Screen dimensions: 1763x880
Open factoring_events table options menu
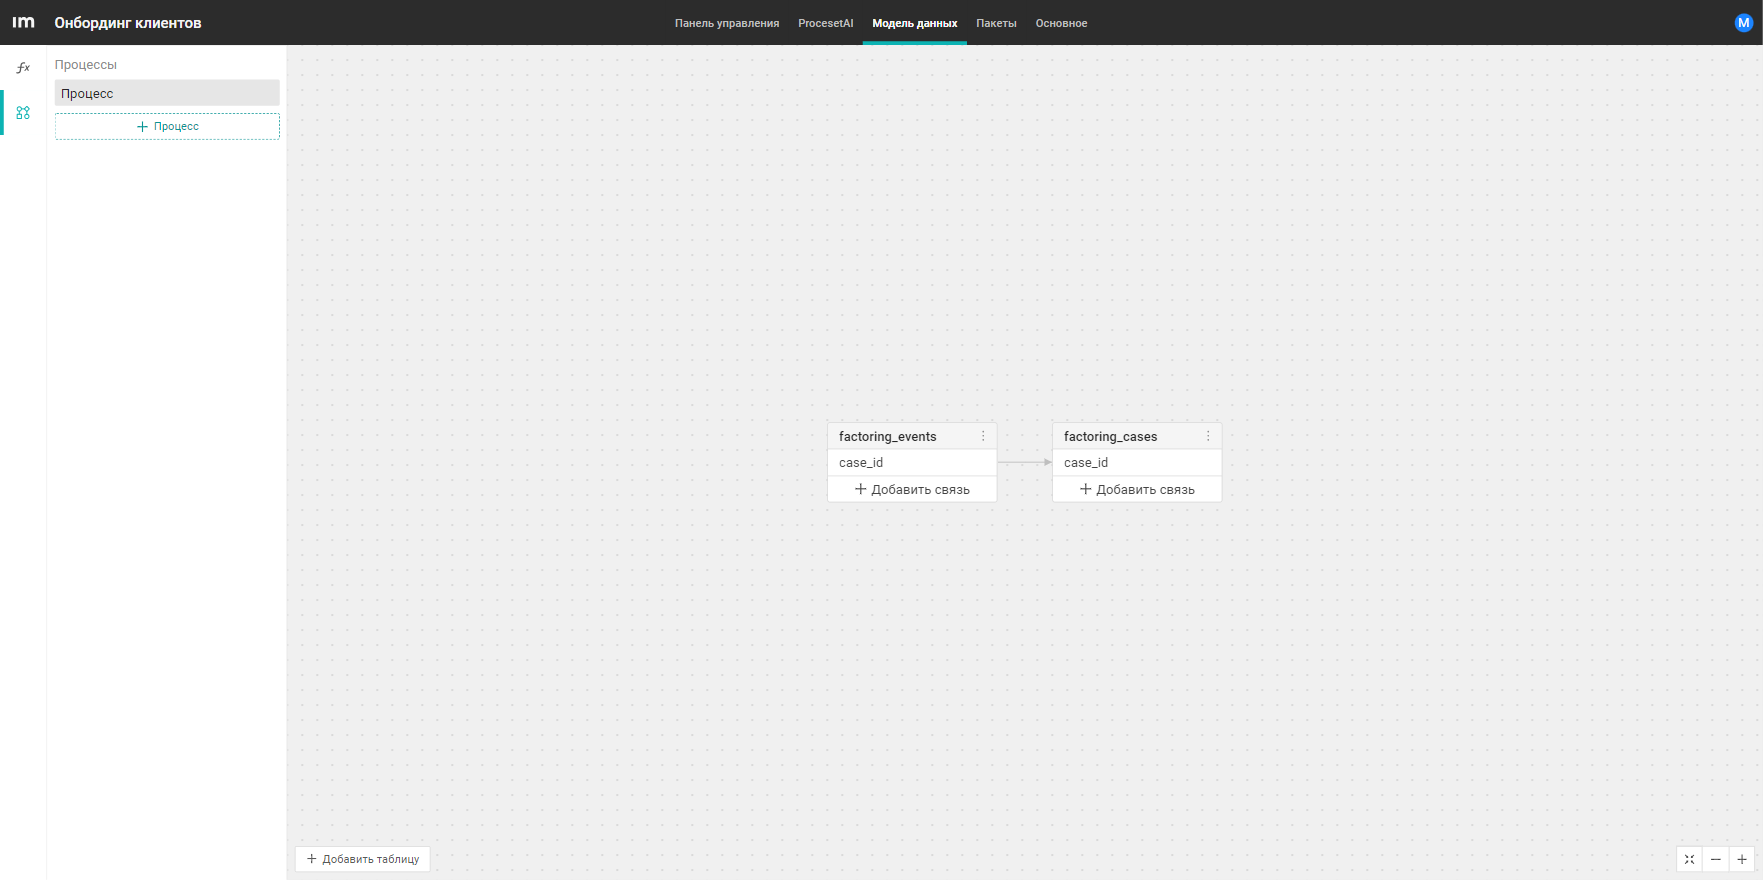(983, 436)
